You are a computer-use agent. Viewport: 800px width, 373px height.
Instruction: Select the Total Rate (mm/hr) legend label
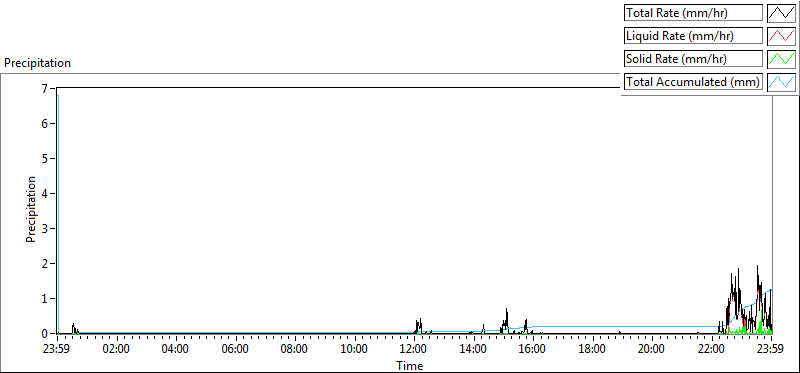(x=693, y=13)
